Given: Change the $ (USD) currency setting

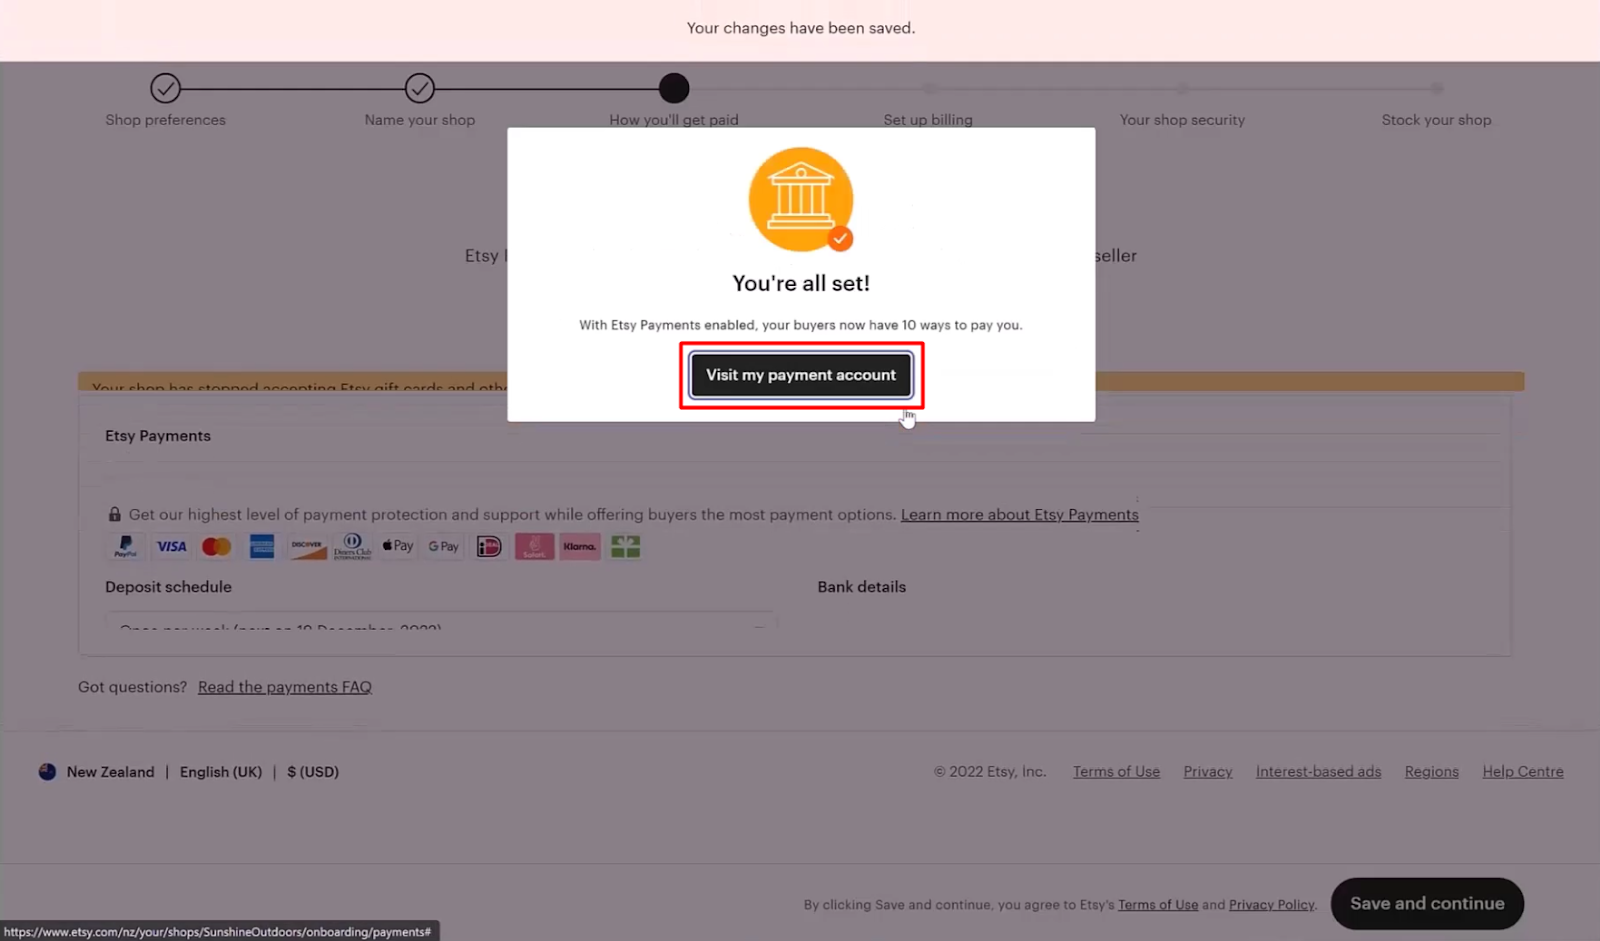Looking at the screenshot, I should 313,772.
